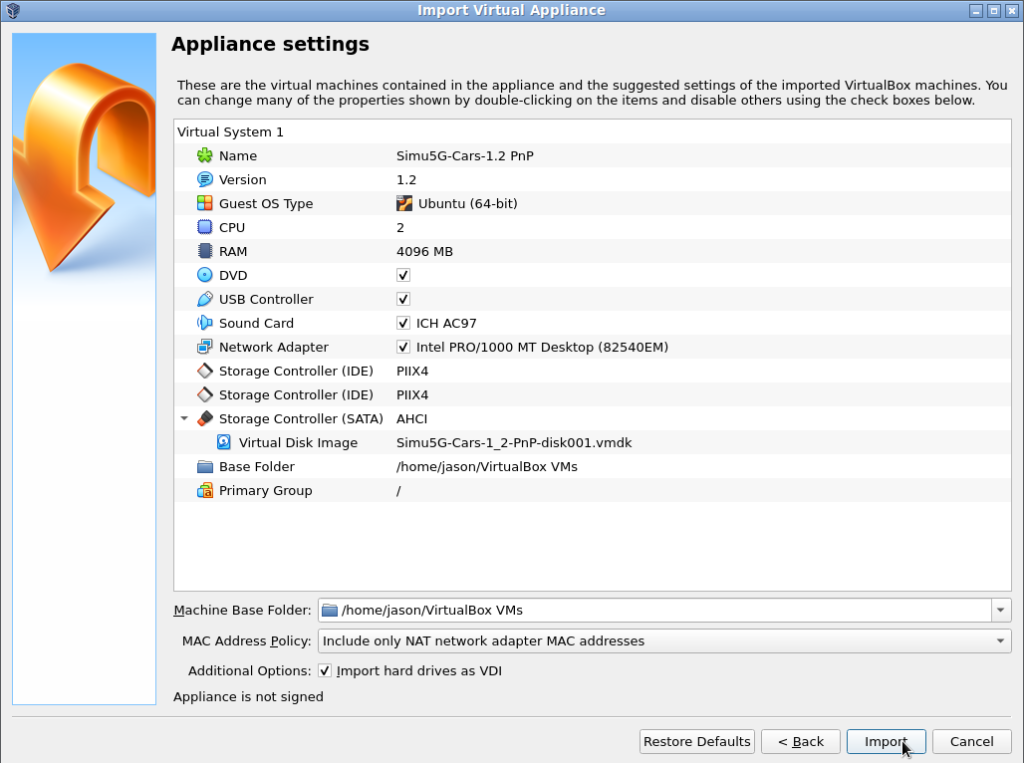Select the Base Folder path value
This screenshot has width=1024, height=763.
(486, 467)
